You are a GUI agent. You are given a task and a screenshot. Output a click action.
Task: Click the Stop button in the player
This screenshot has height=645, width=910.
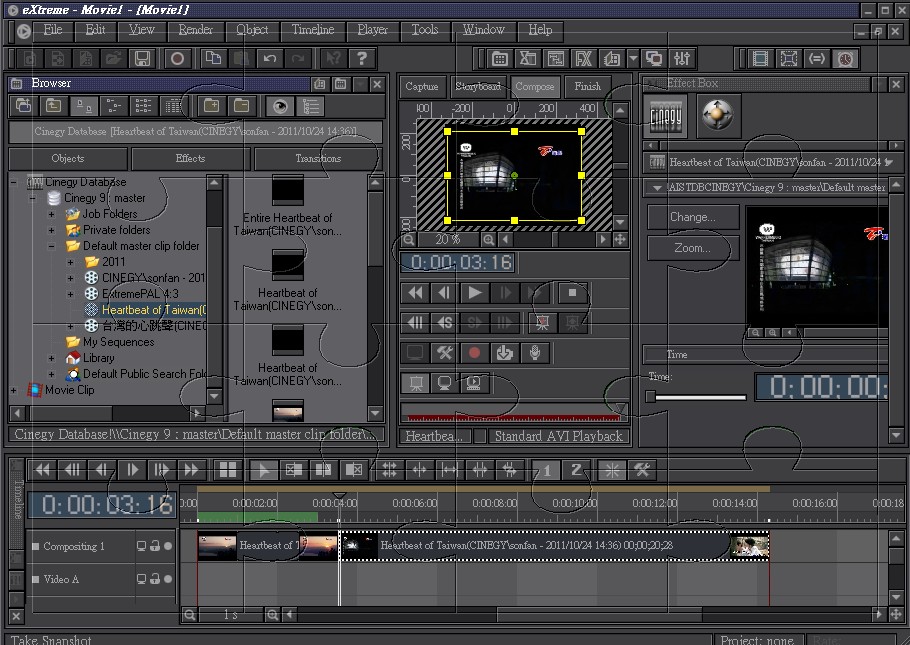pos(572,293)
